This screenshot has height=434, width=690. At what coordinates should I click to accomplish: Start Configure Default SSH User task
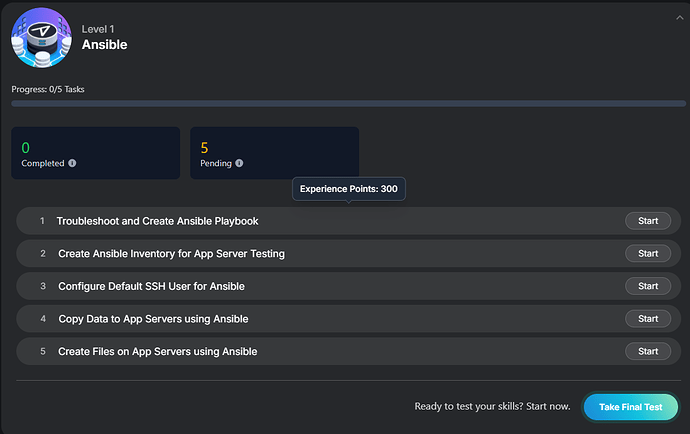click(x=647, y=286)
